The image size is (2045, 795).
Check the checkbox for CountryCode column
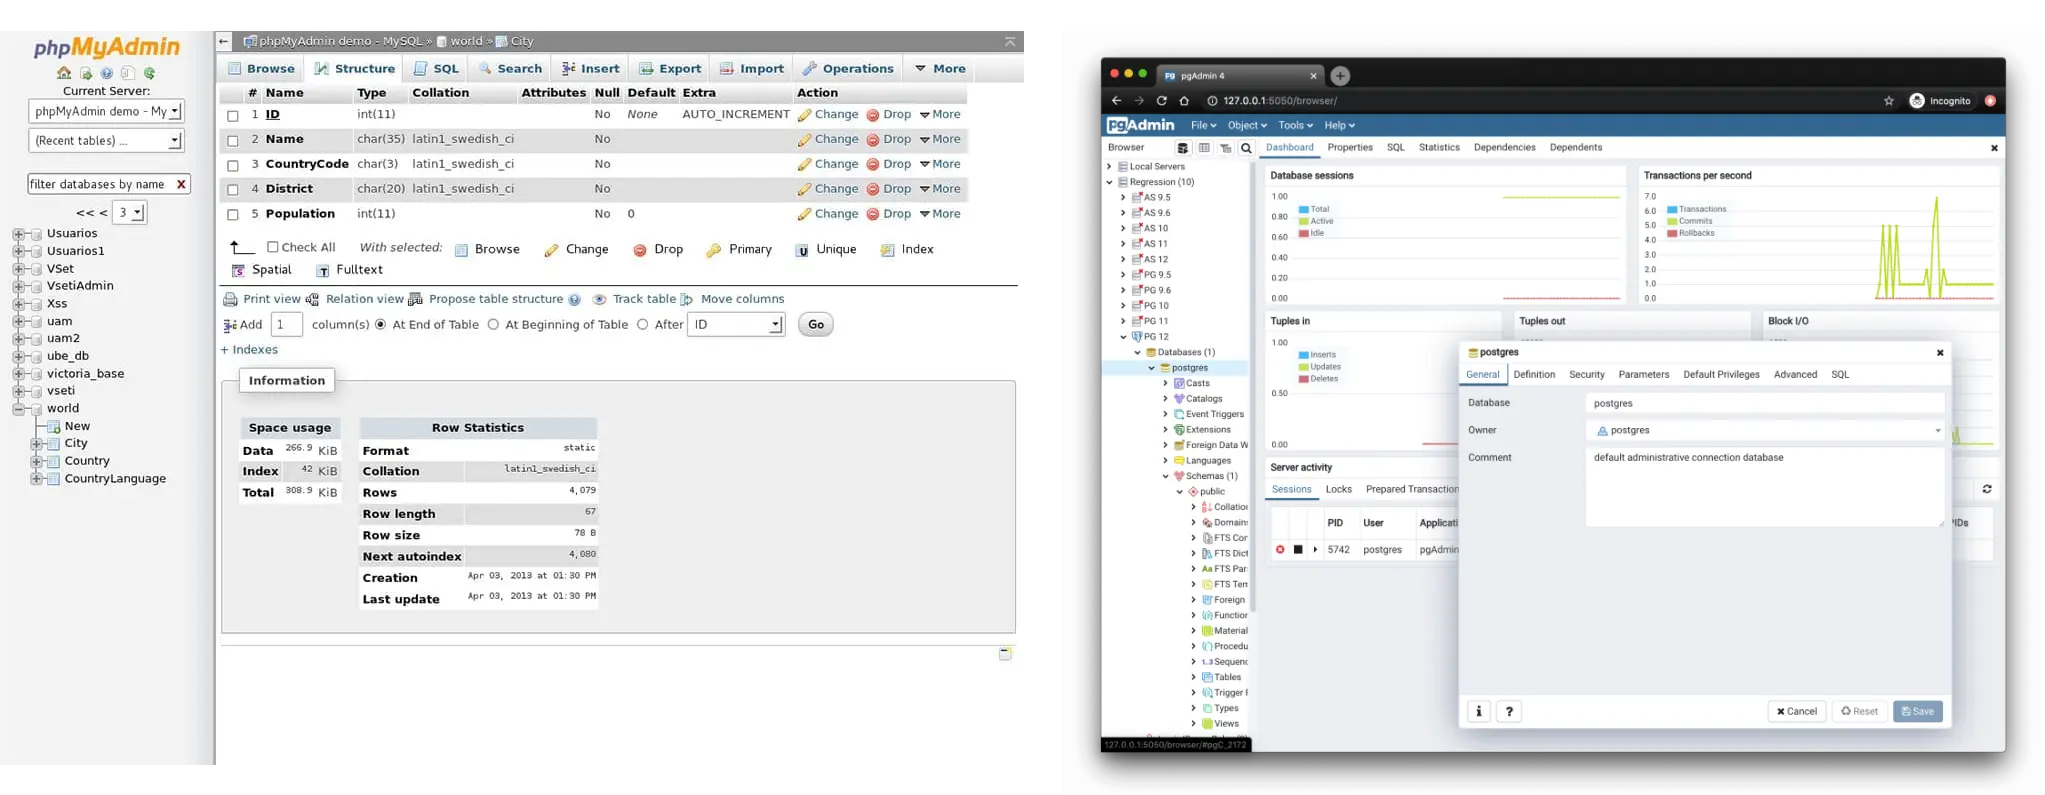(x=233, y=165)
